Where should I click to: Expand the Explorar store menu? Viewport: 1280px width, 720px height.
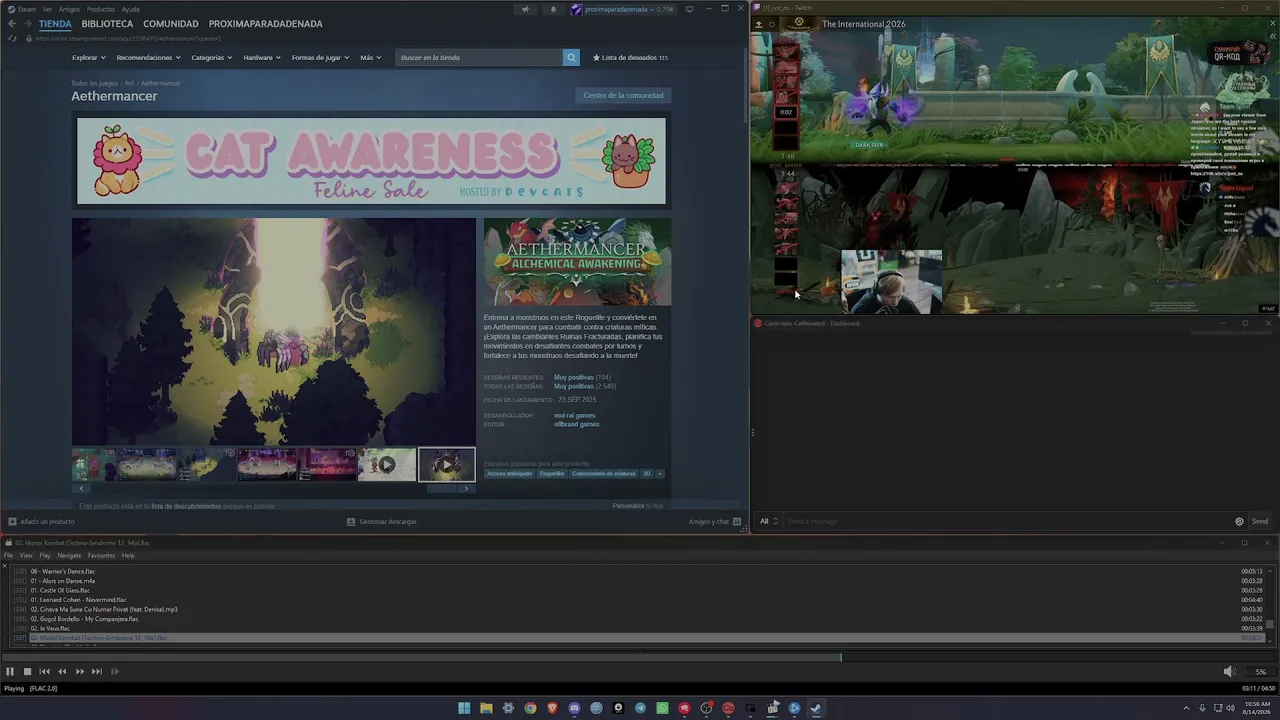click(88, 57)
